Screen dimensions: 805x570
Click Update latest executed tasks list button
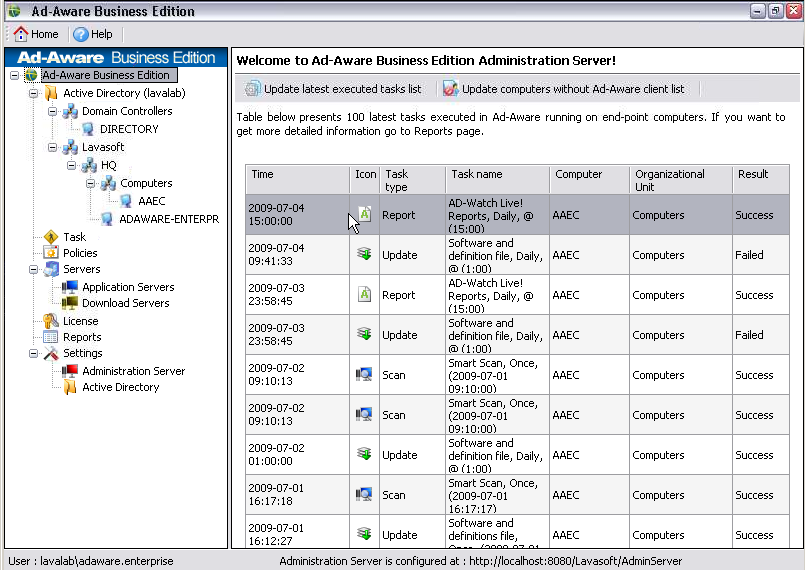pos(334,89)
